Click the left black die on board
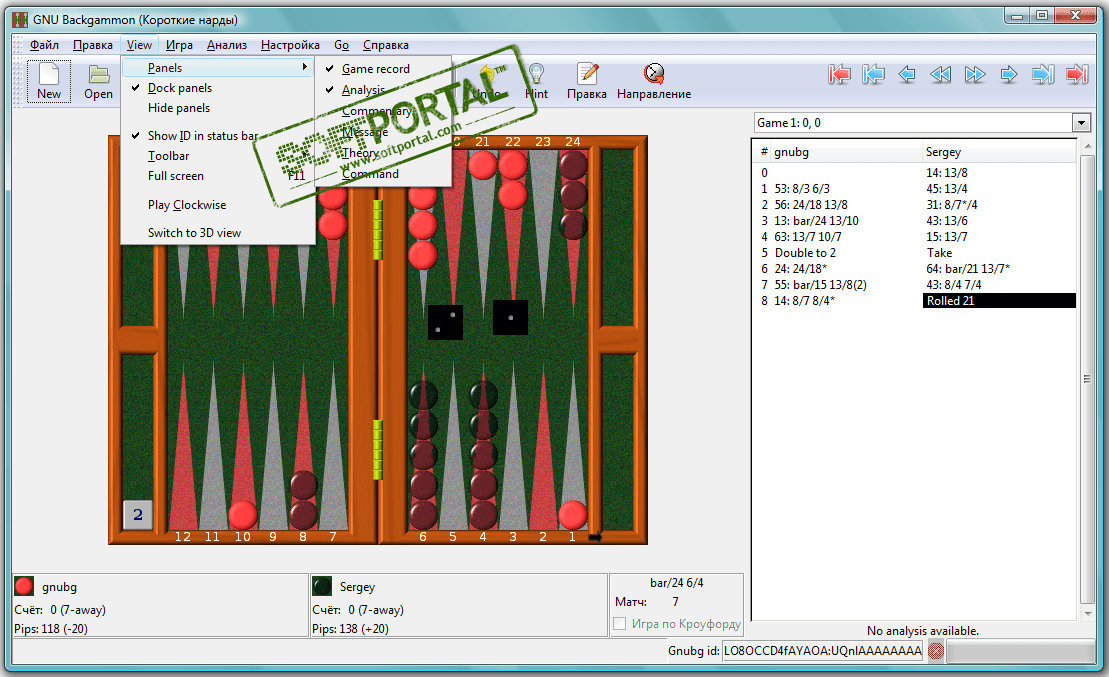Image resolution: width=1109 pixels, height=677 pixels. [x=446, y=323]
